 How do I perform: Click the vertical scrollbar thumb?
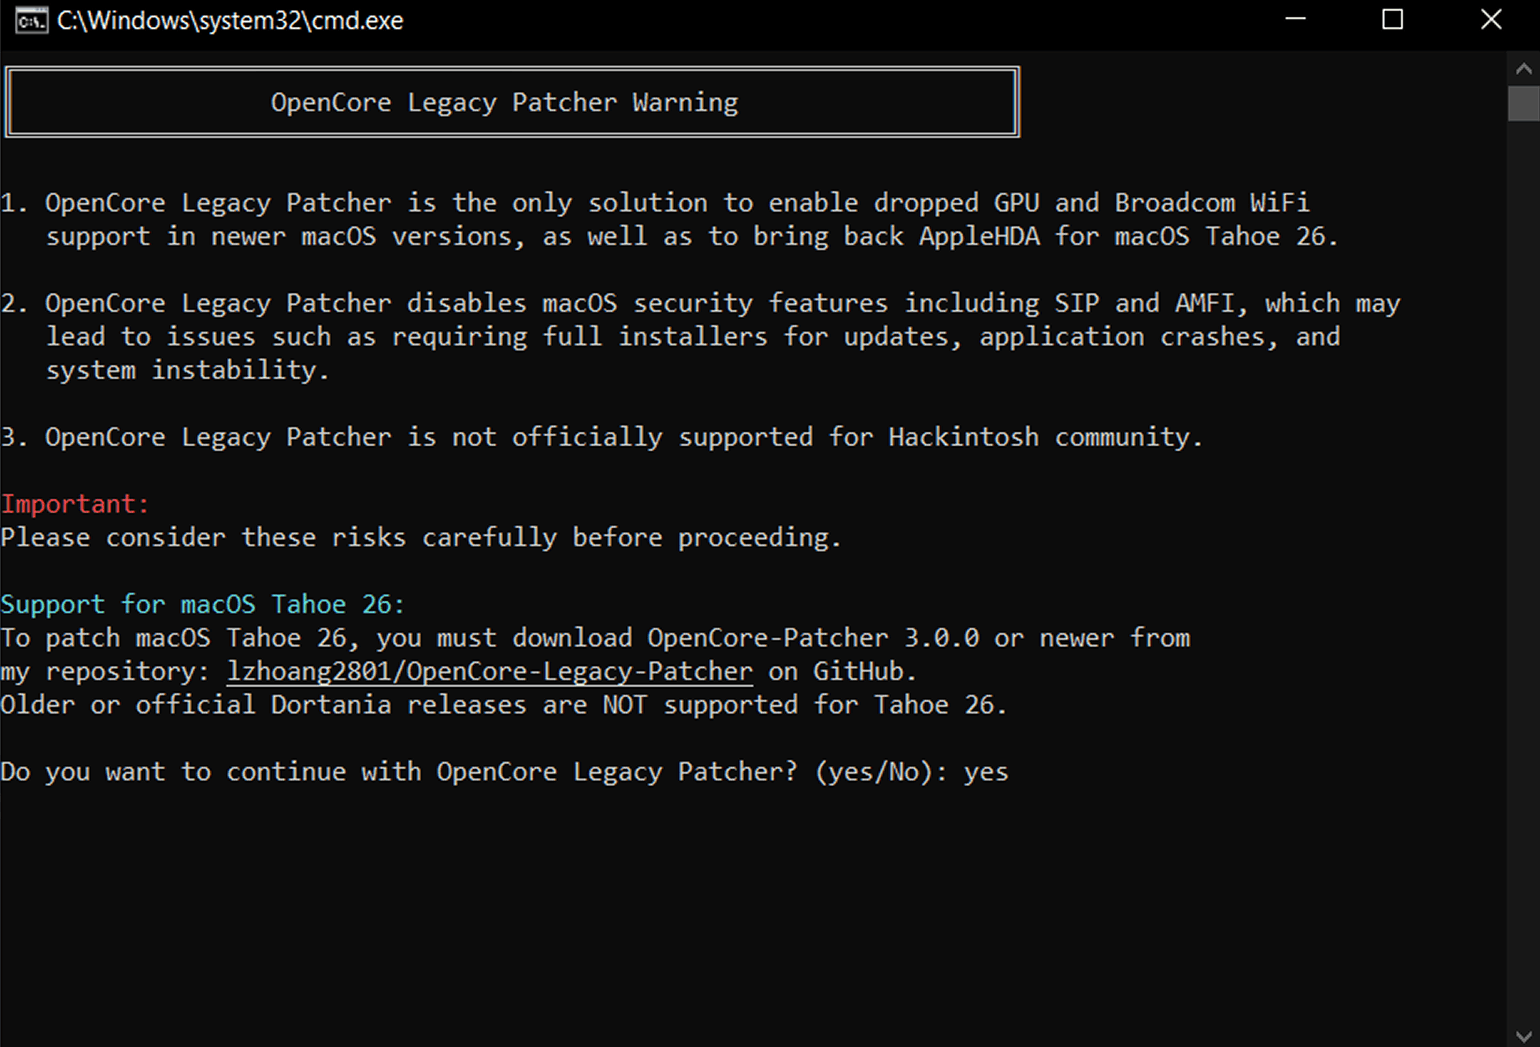pos(1523,104)
